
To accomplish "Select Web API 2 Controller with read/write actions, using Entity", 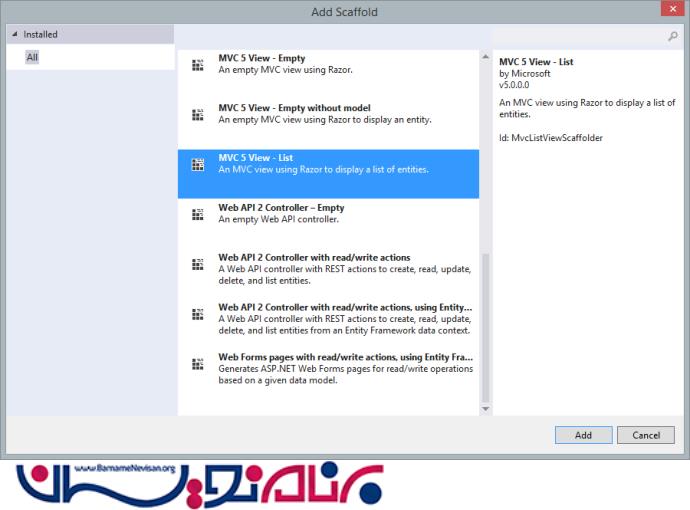I will click(x=345, y=307).
